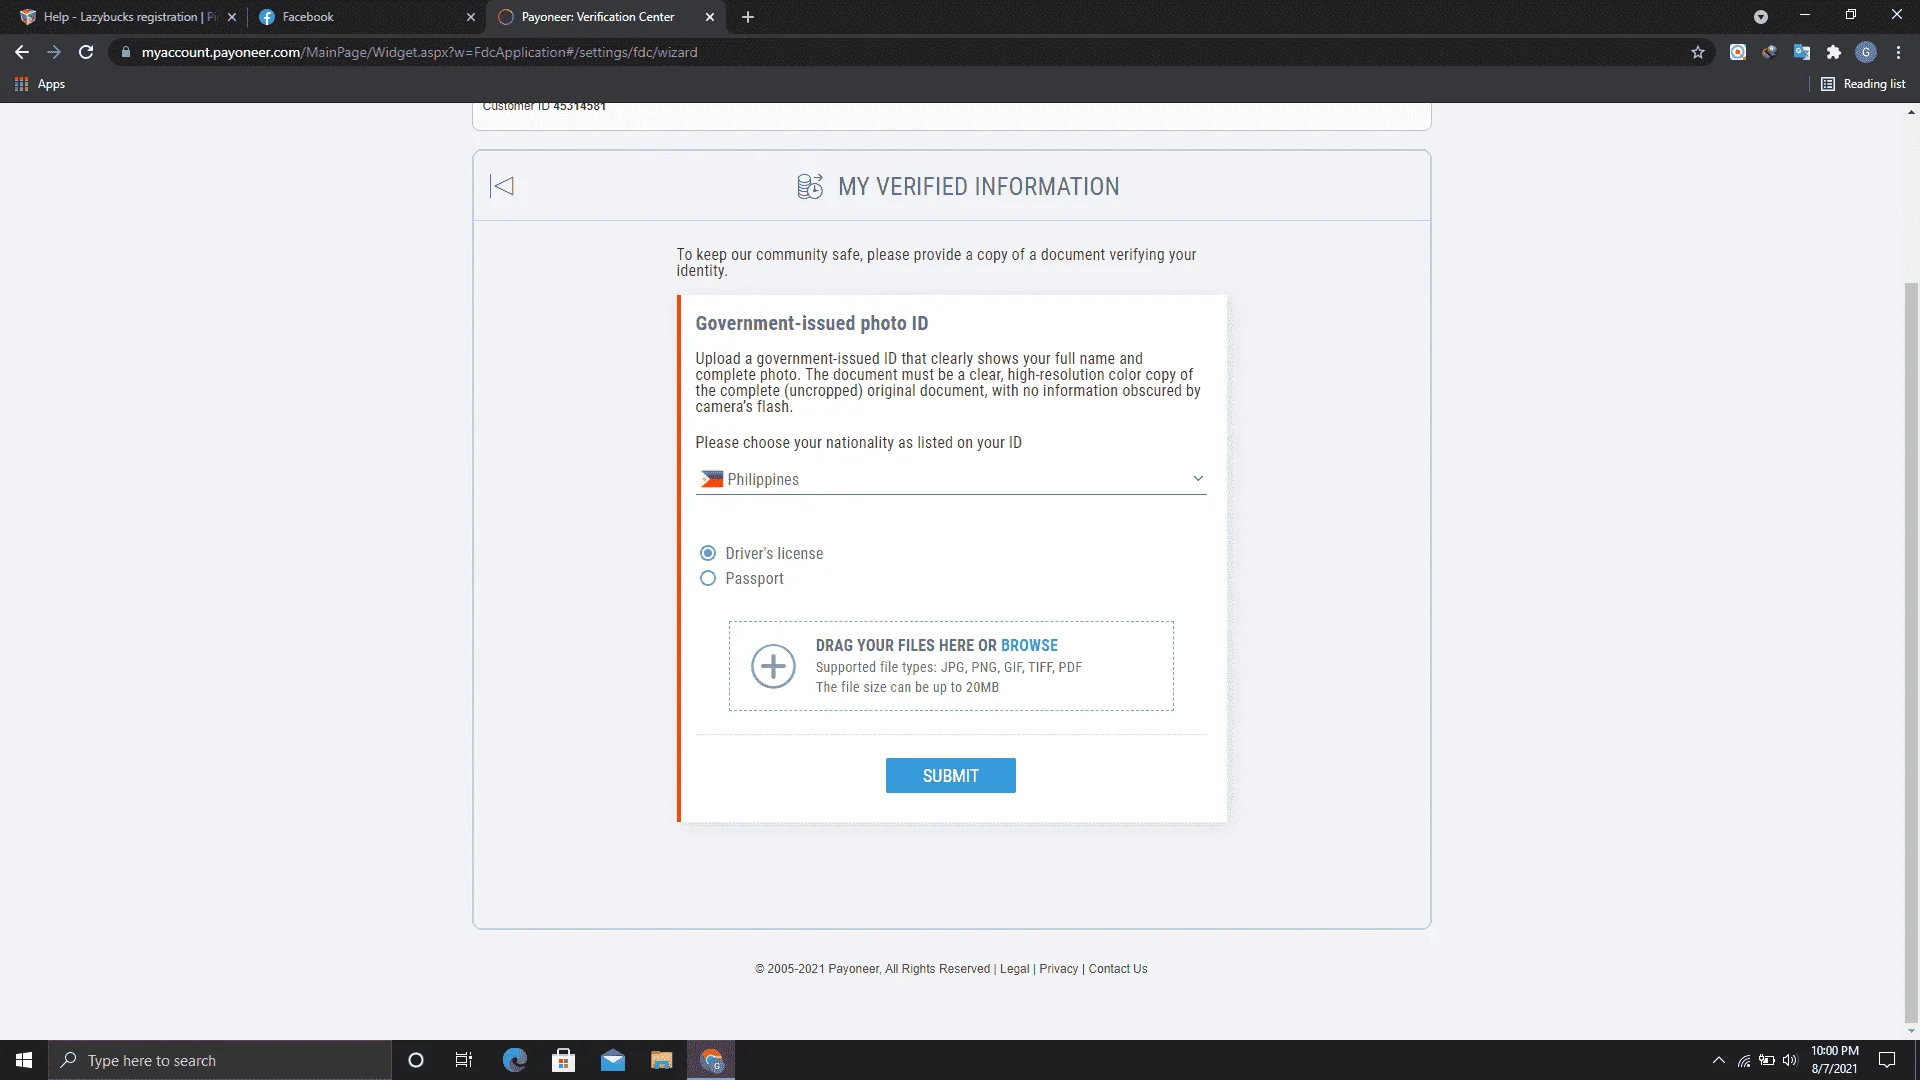1920x1080 pixels.
Task: Click the file drop zone area
Action: pyautogui.click(x=951, y=666)
